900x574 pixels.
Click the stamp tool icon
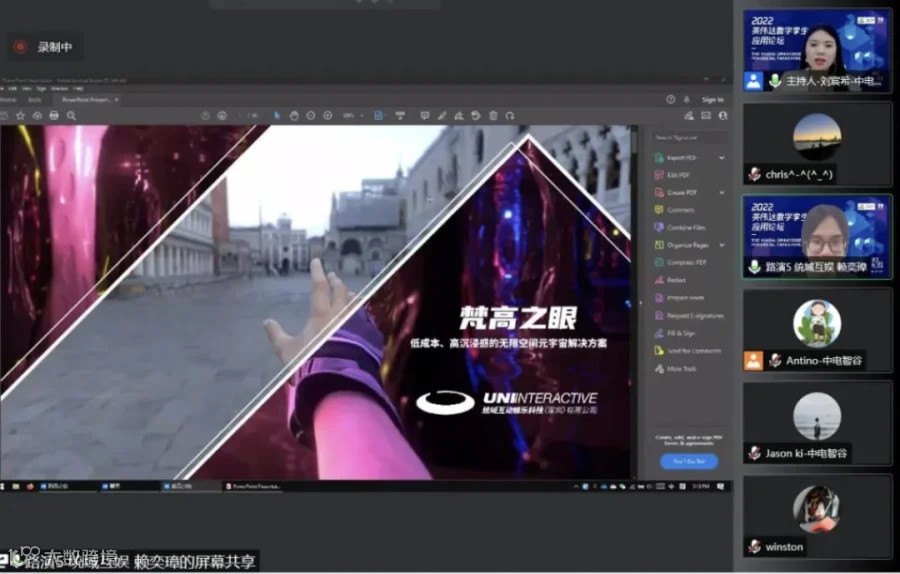pos(476,115)
